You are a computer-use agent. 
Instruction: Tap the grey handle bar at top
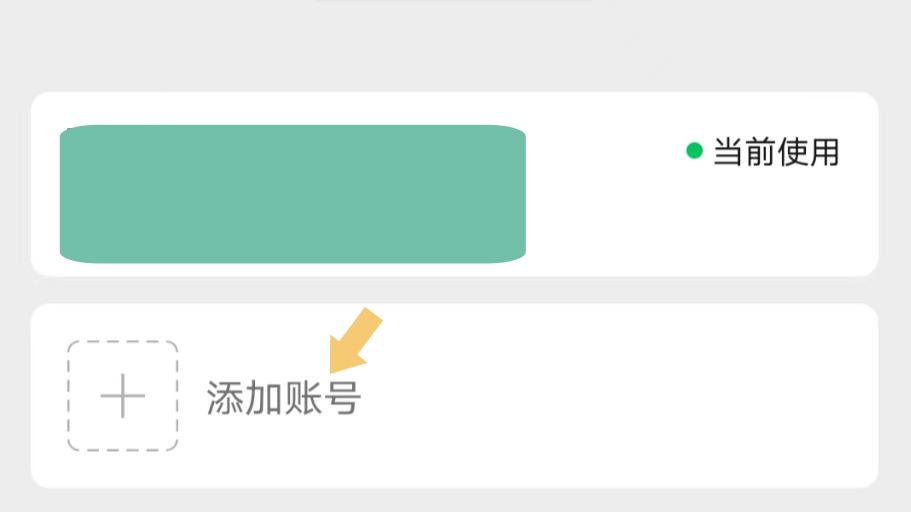454,1
